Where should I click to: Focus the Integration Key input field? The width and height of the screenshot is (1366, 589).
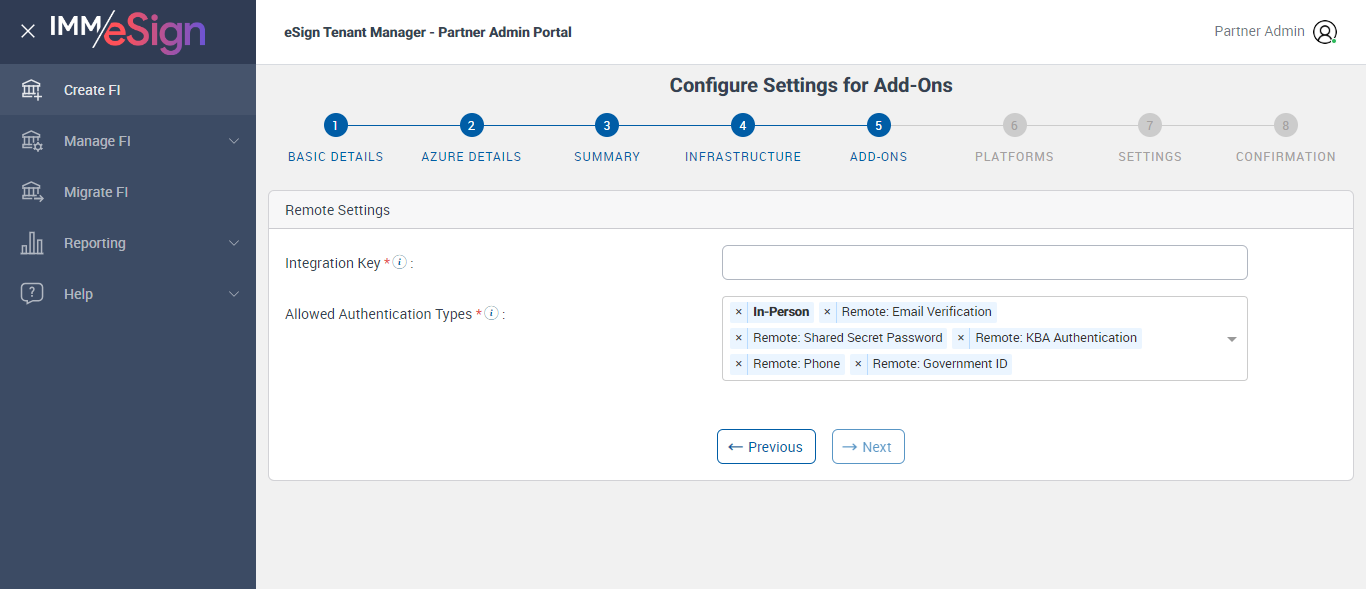click(x=984, y=263)
